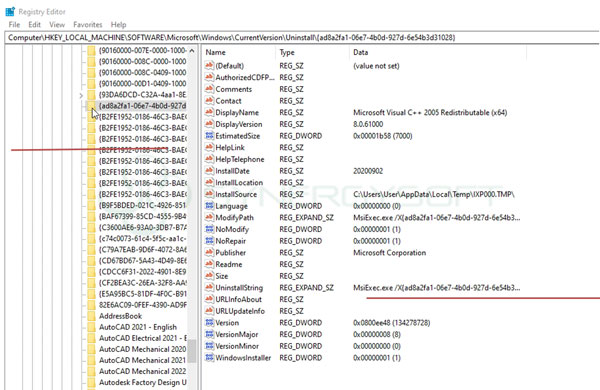This screenshot has width=600, height=390.
Task: Click the Registry Editor title bar icon
Action: (10, 11)
